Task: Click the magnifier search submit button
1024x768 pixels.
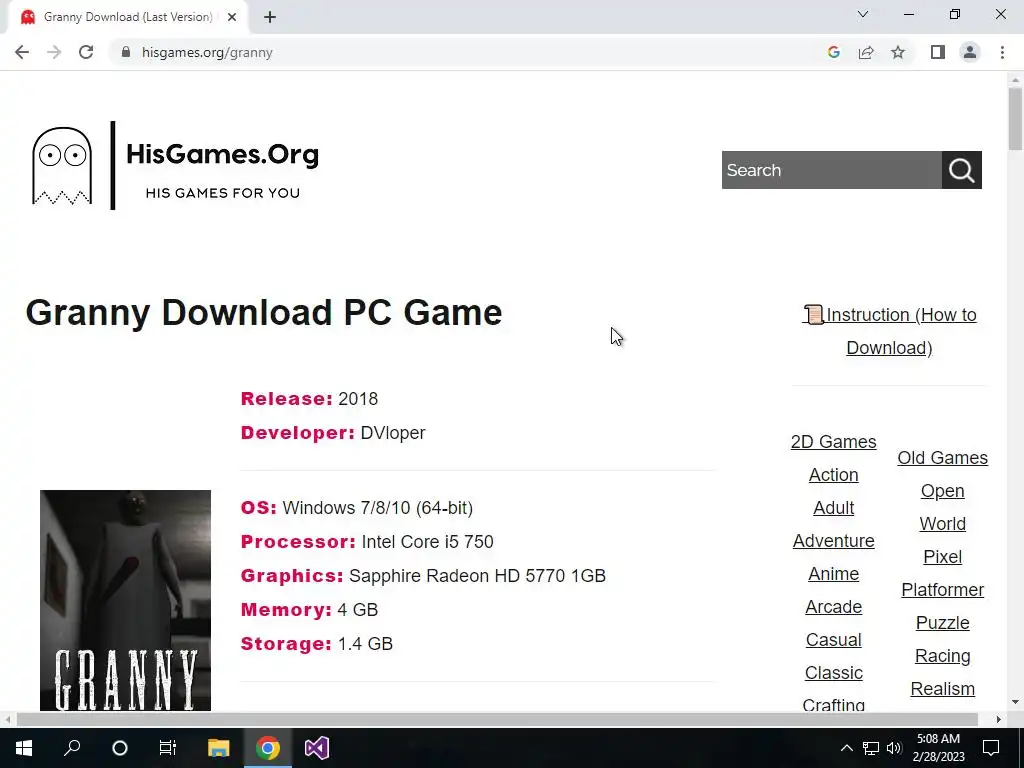Action: (x=961, y=170)
